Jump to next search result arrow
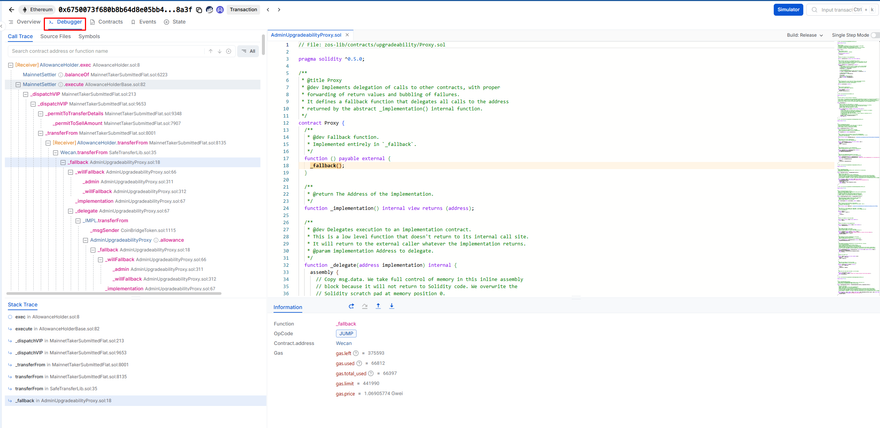 pyautogui.click(x=220, y=51)
